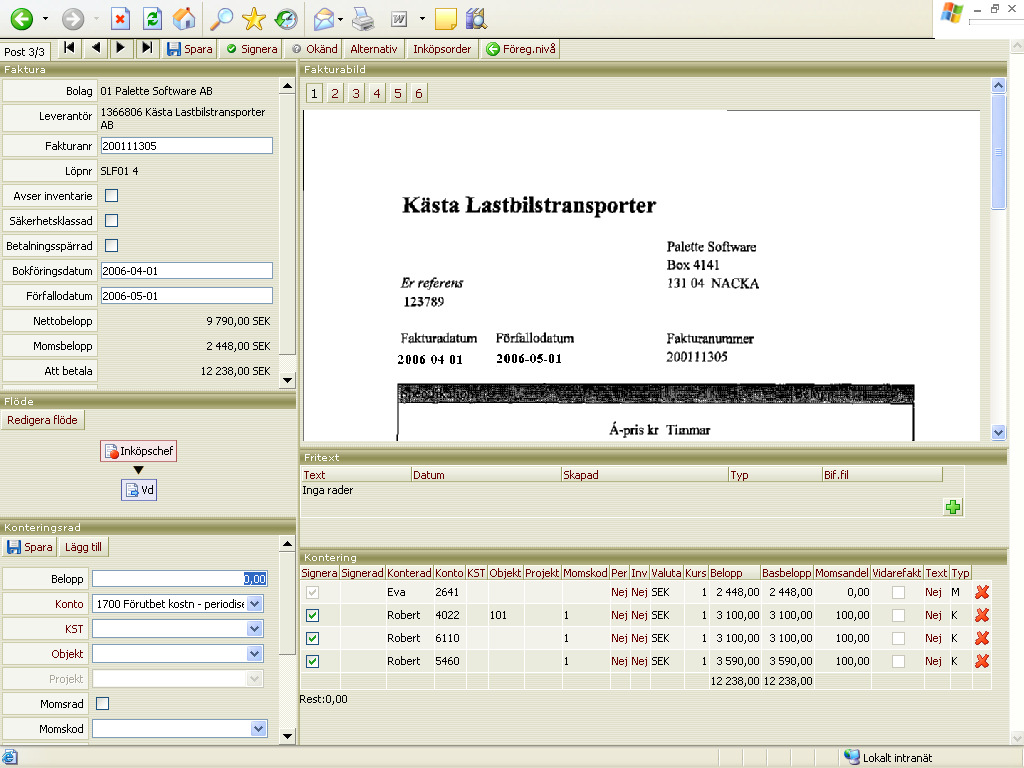The height and width of the screenshot is (768, 1024).
Task: Open the Momskod dropdown list
Action: tap(259, 728)
